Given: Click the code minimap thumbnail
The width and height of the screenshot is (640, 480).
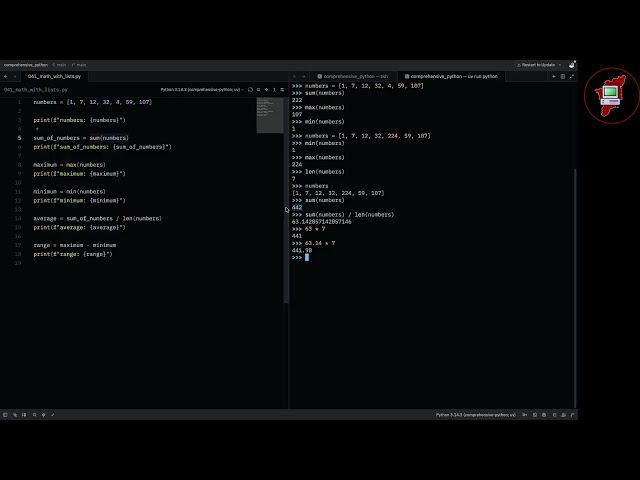Looking at the screenshot, I should click(269, 115).
